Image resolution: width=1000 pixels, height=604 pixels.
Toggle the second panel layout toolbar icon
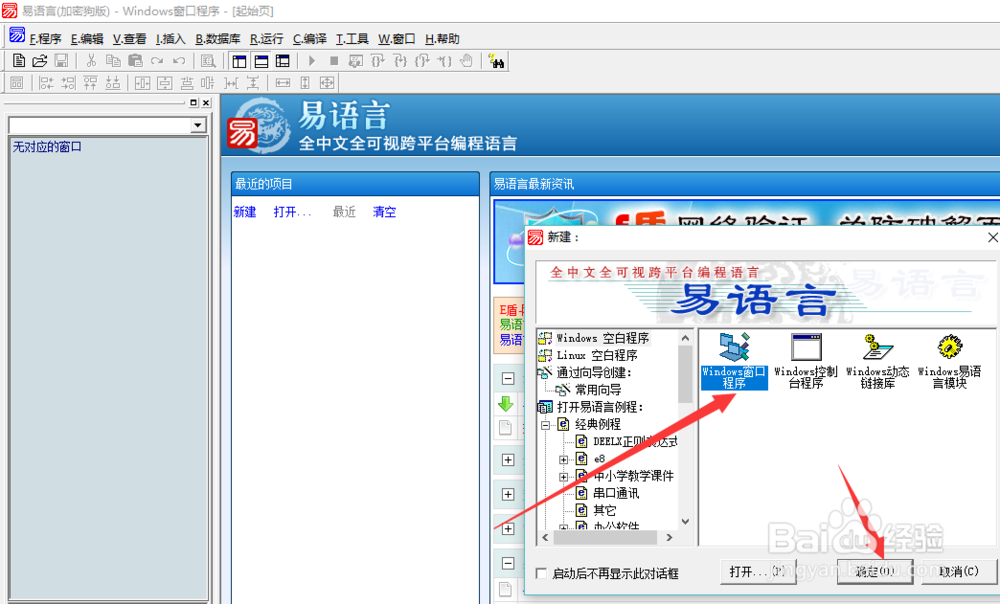[261, 61]
